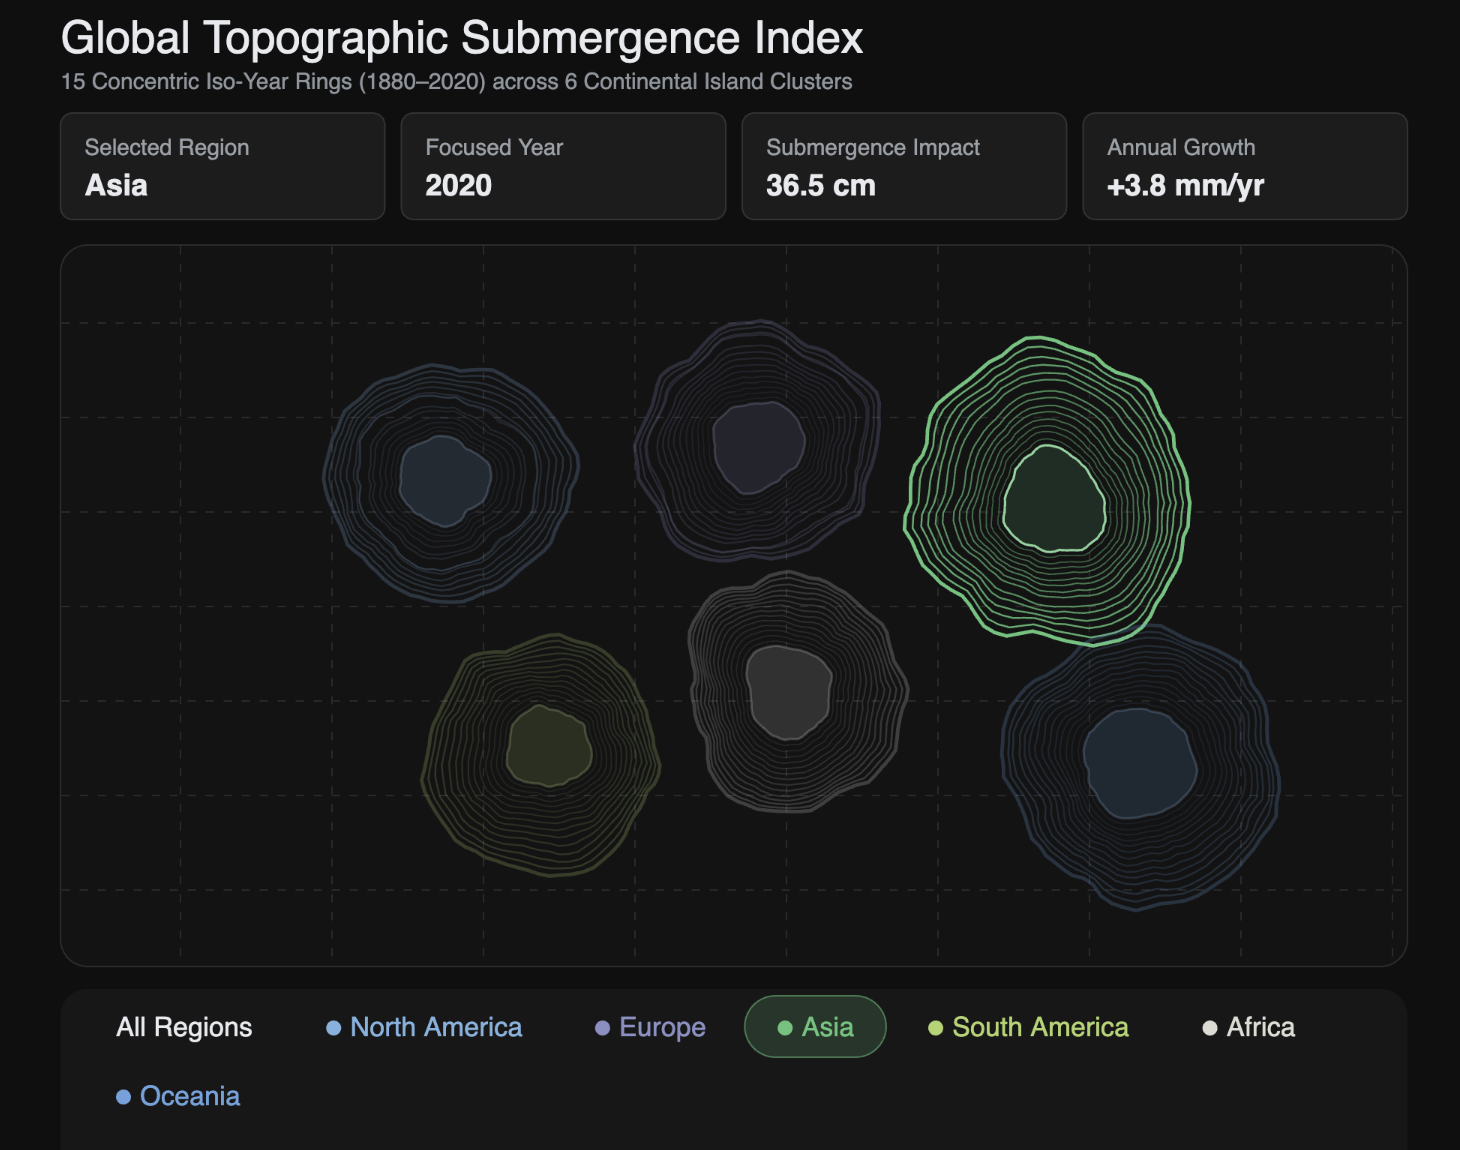Click the Submergence Impact value 36.5 cm
Screen dimensions: 1460x1150
coord(821,186)
